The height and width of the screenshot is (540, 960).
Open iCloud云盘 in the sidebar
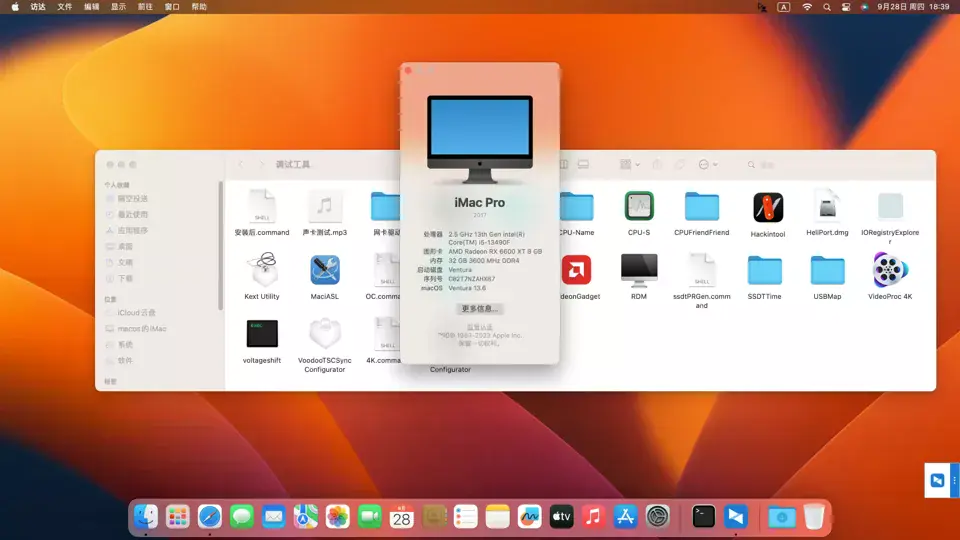(x=136, y=312)
